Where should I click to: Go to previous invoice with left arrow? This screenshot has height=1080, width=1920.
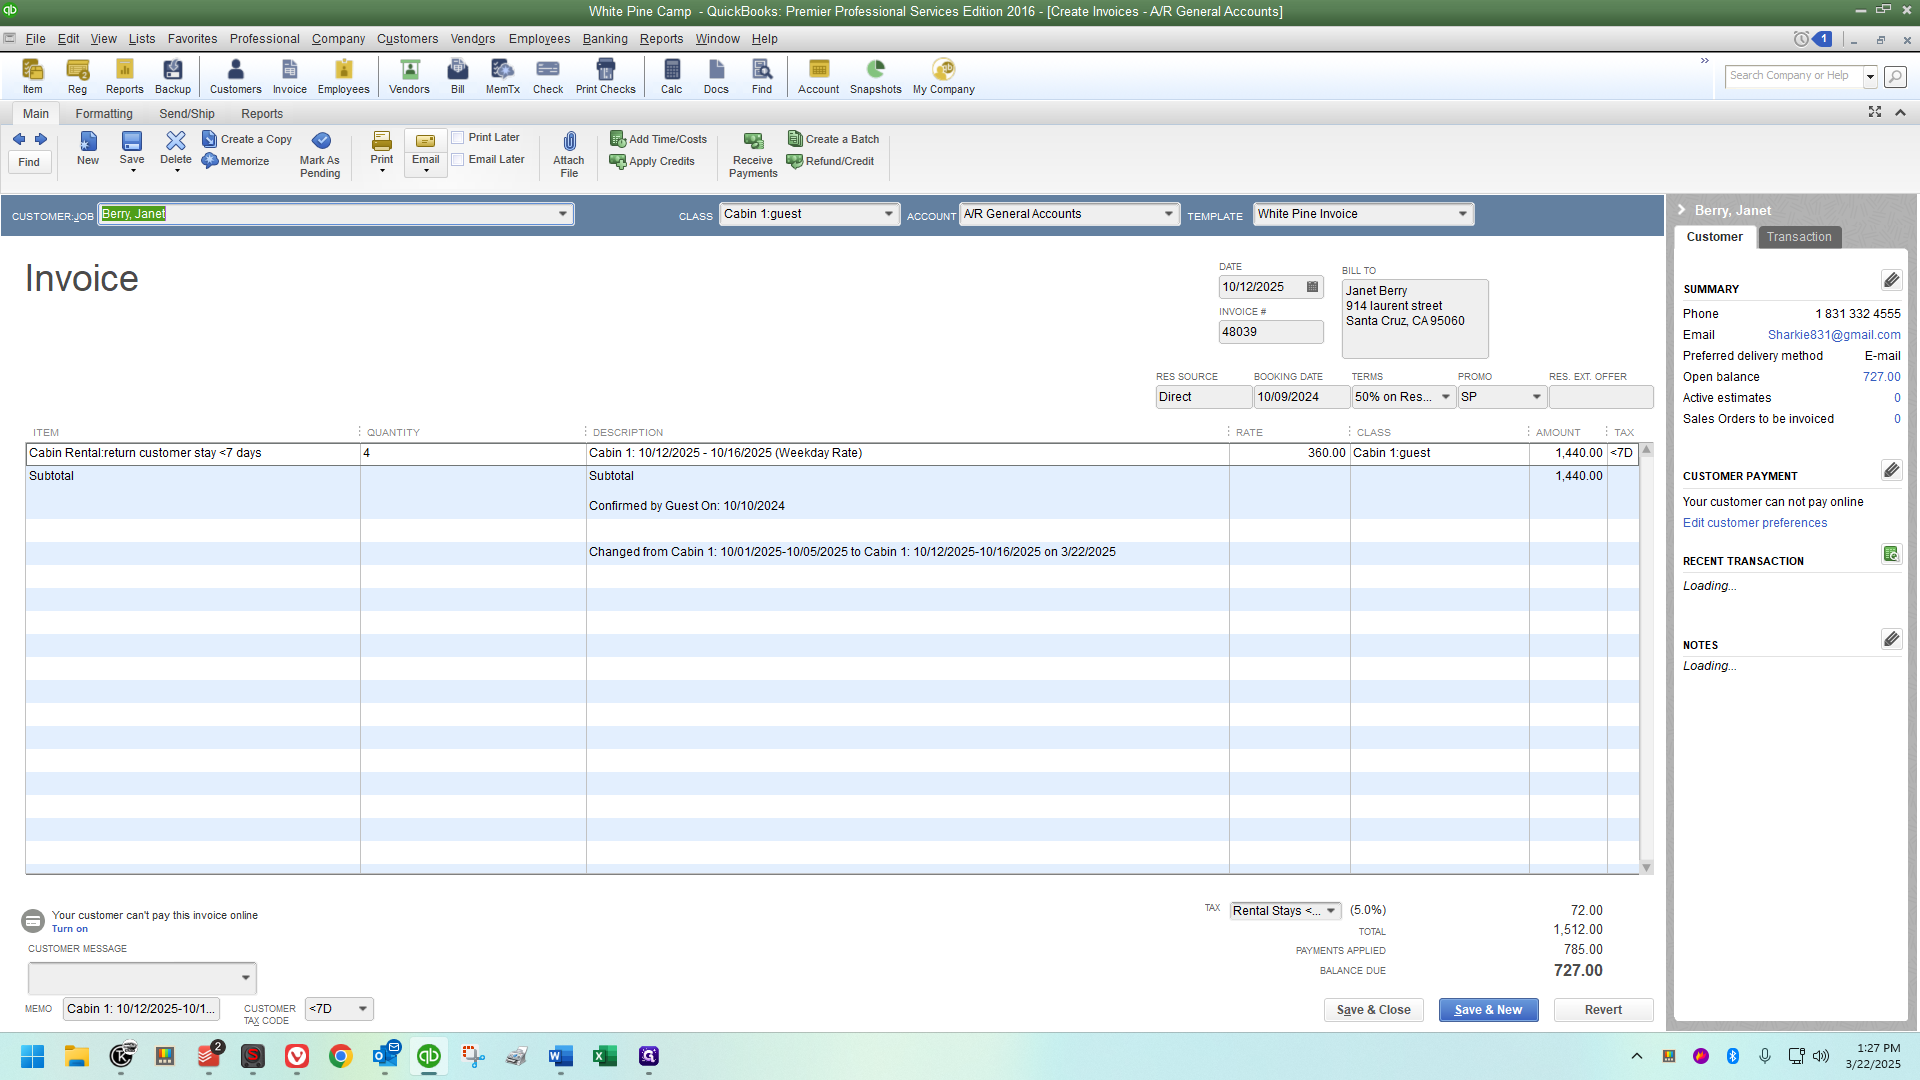tap(19, 139)
